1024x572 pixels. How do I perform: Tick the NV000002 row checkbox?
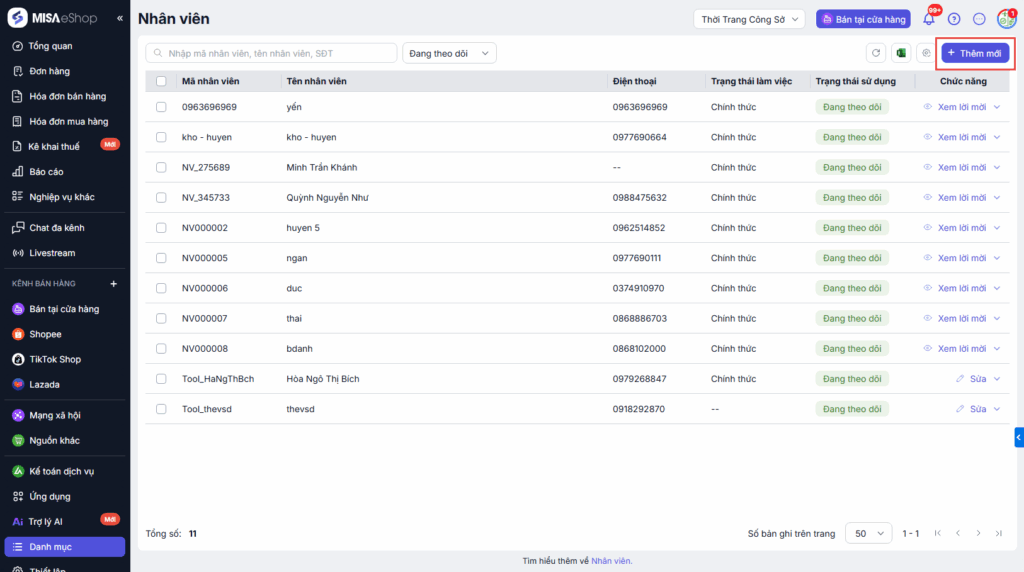pos(161,228)
